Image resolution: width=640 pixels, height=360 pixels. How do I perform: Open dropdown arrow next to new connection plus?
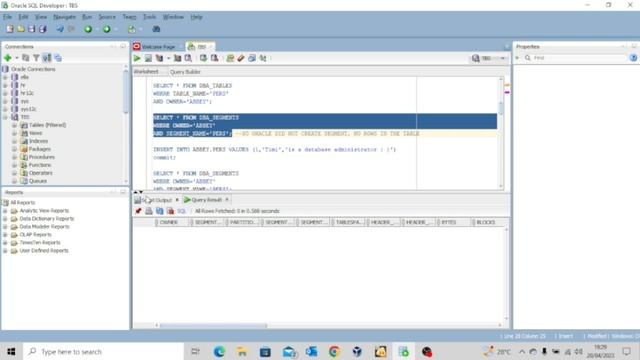pos(17,58)
